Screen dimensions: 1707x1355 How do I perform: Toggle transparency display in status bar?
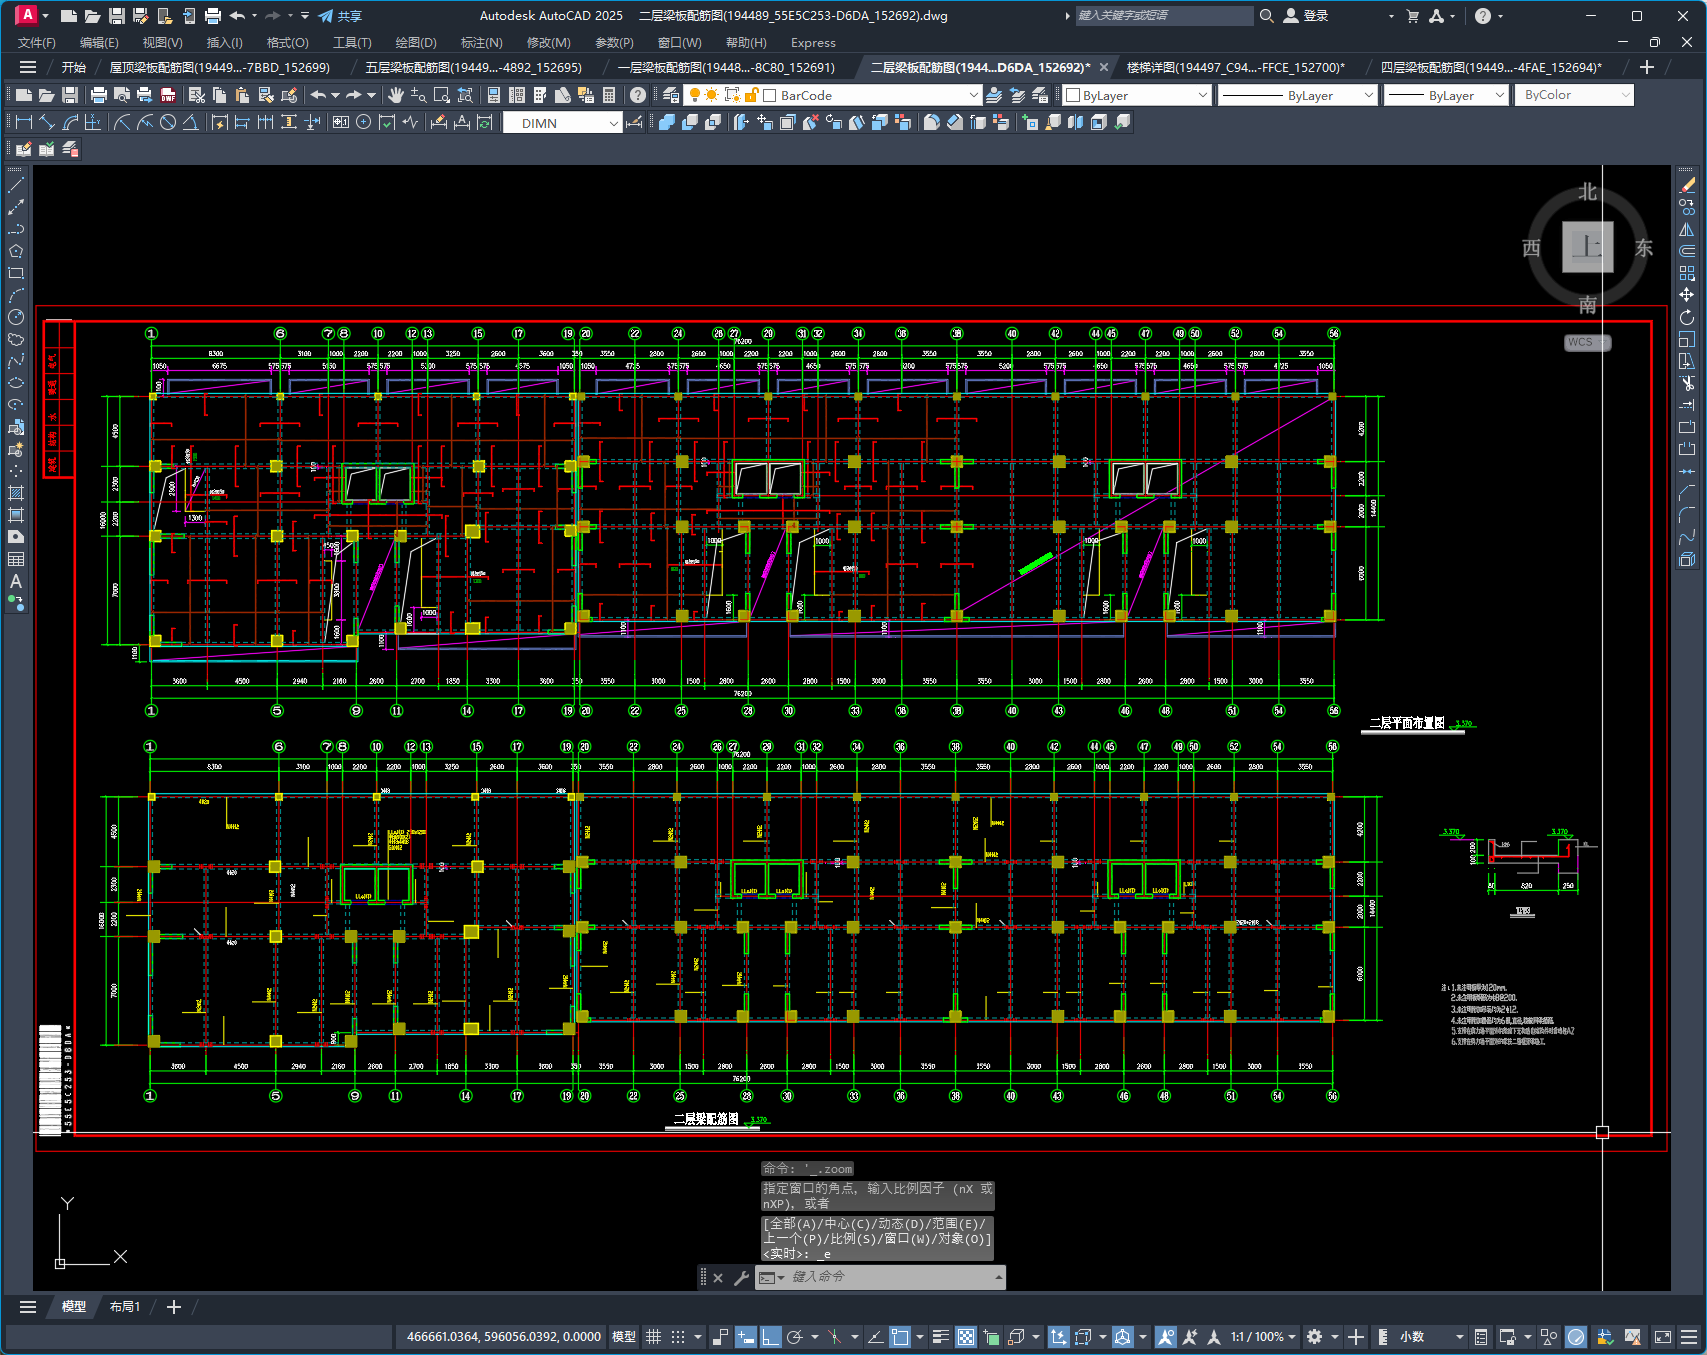pos(966,1337)
